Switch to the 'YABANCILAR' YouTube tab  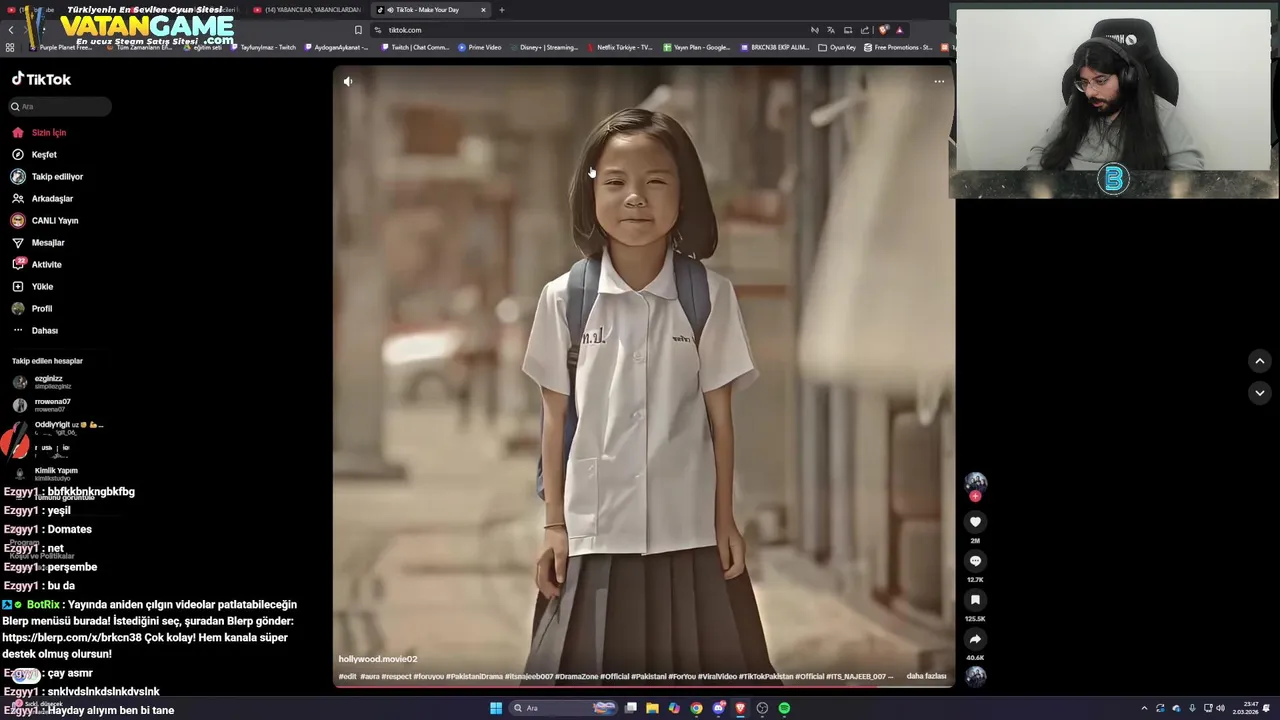pyautogui.click(x=308, y=10)
